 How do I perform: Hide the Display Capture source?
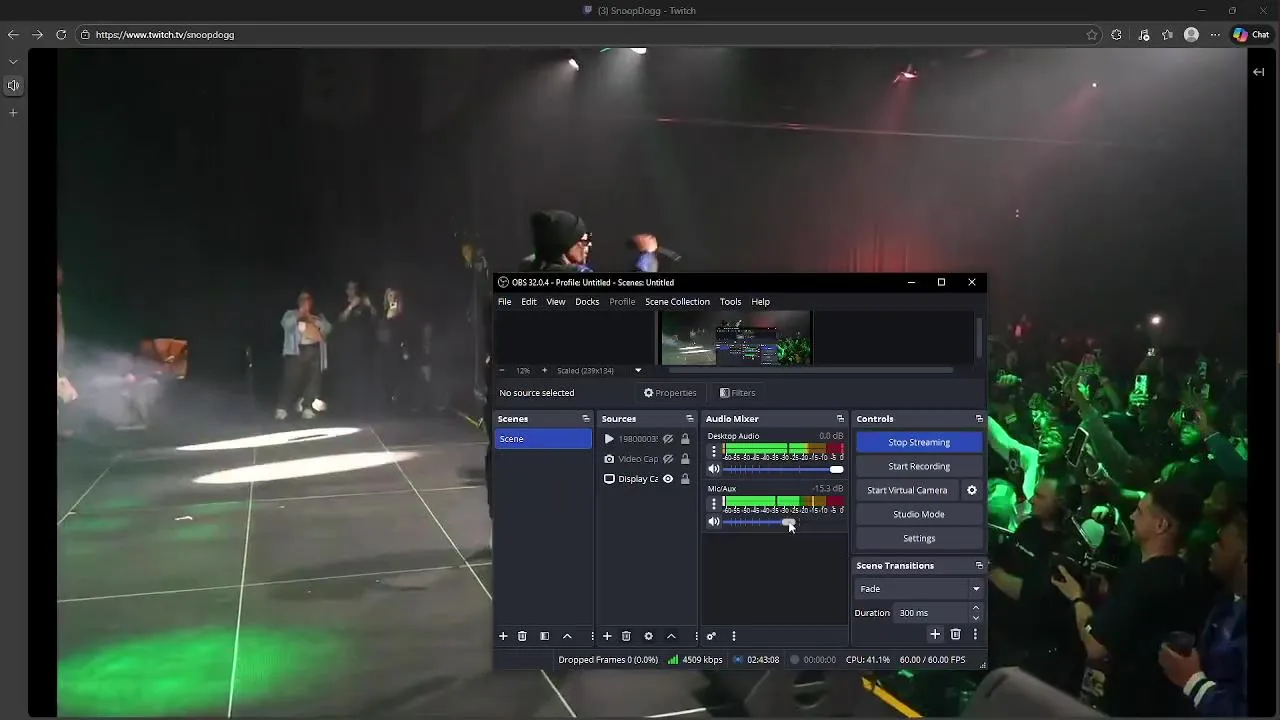[668, 479]
